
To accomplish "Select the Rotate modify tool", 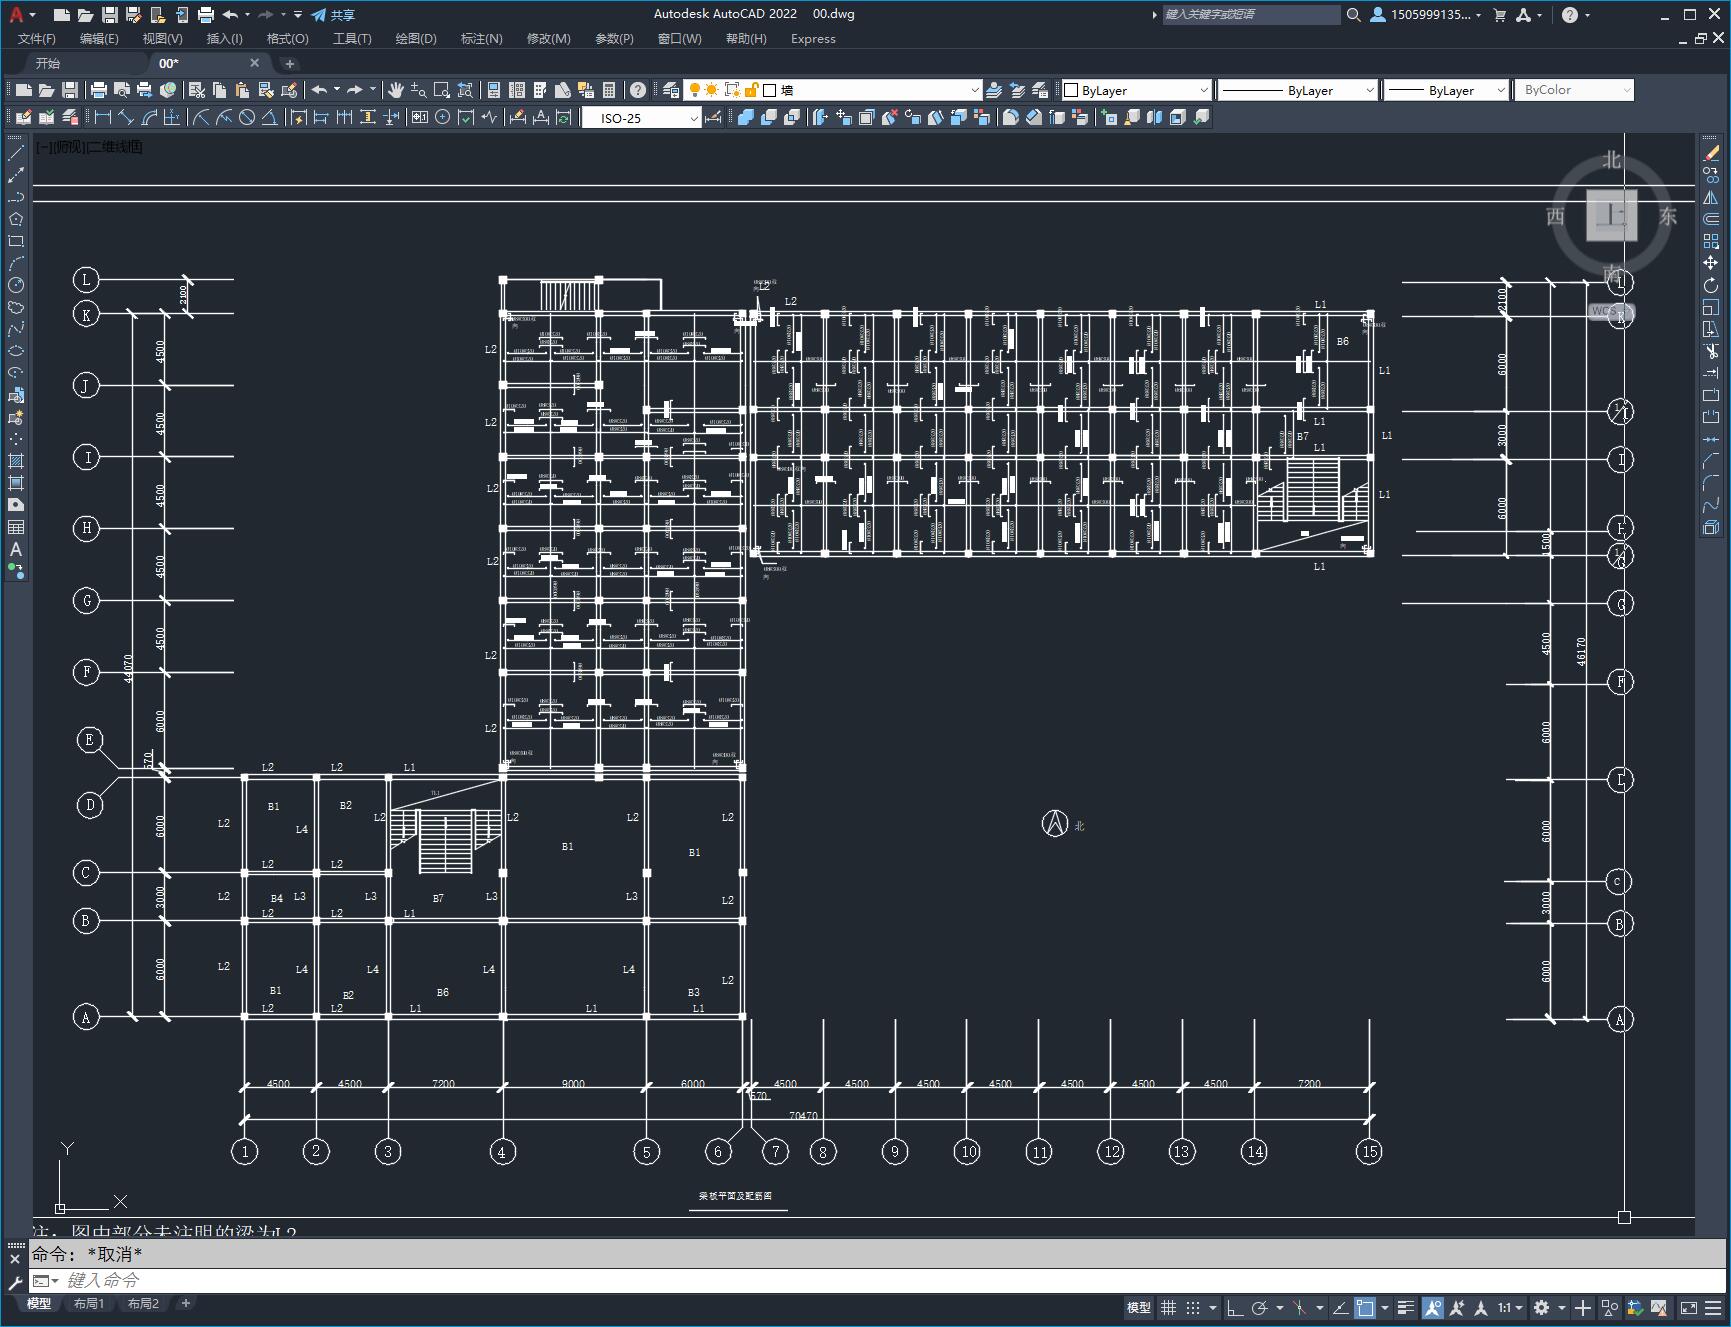I will tap(1711, 285).
